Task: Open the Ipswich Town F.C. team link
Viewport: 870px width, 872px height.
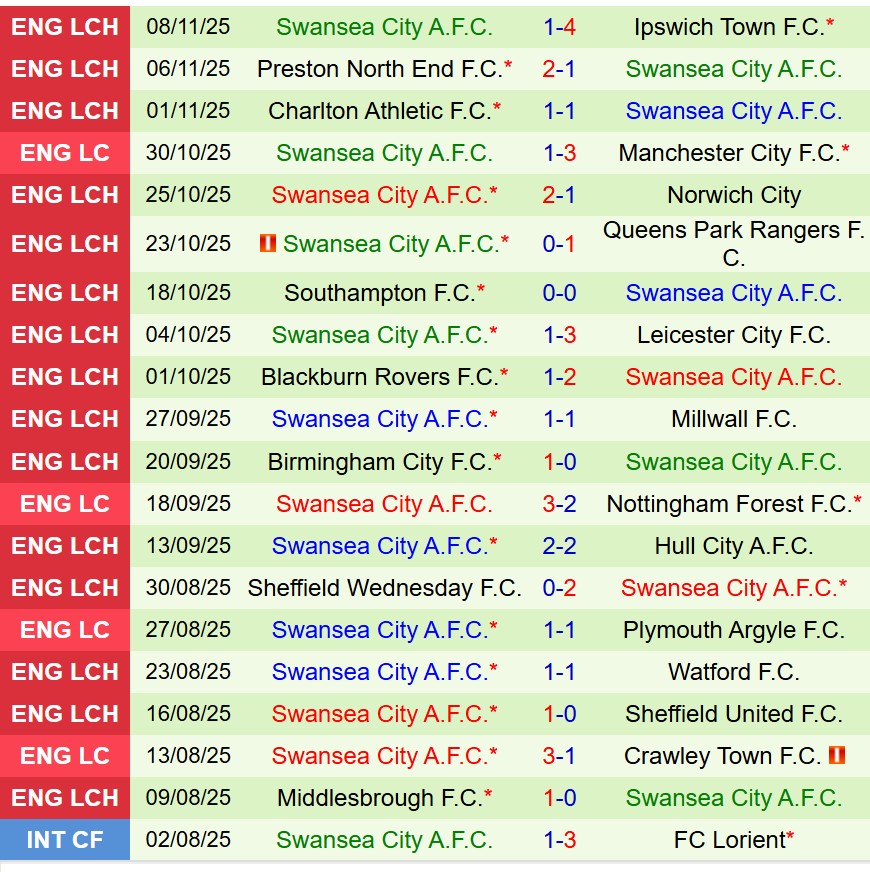Action: (730, 27)
